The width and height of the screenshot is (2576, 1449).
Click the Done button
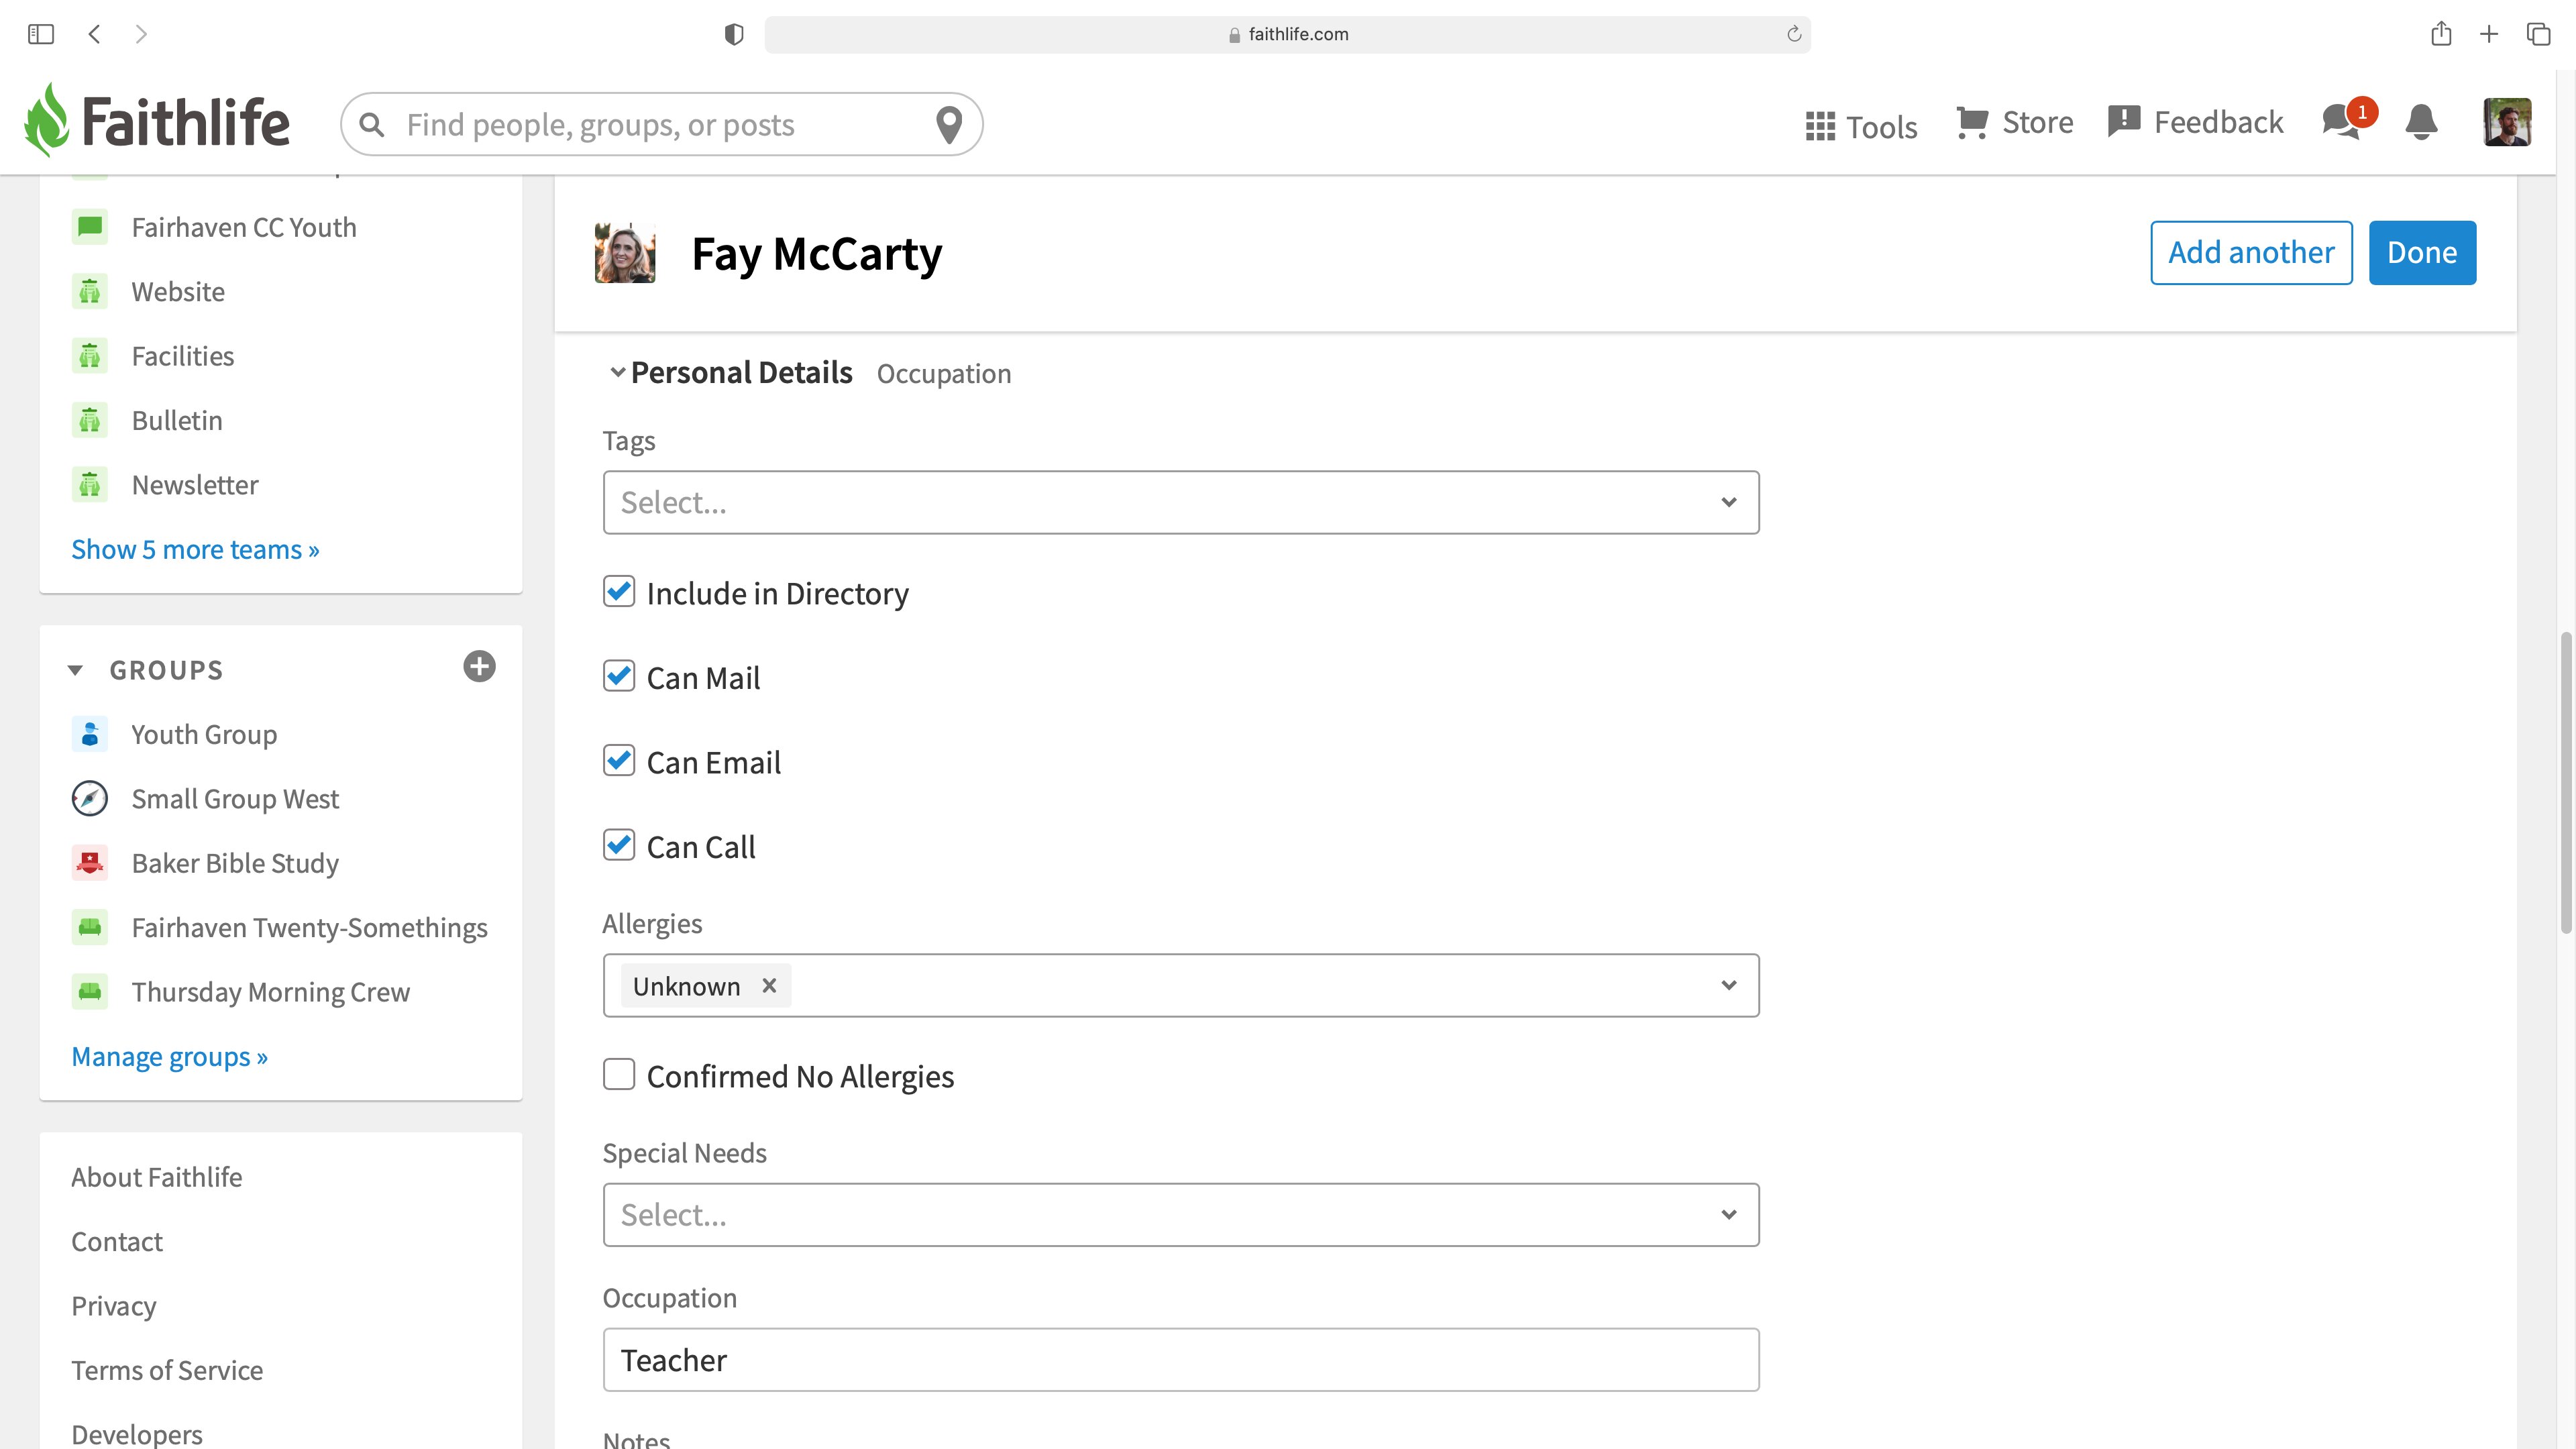2422,253
